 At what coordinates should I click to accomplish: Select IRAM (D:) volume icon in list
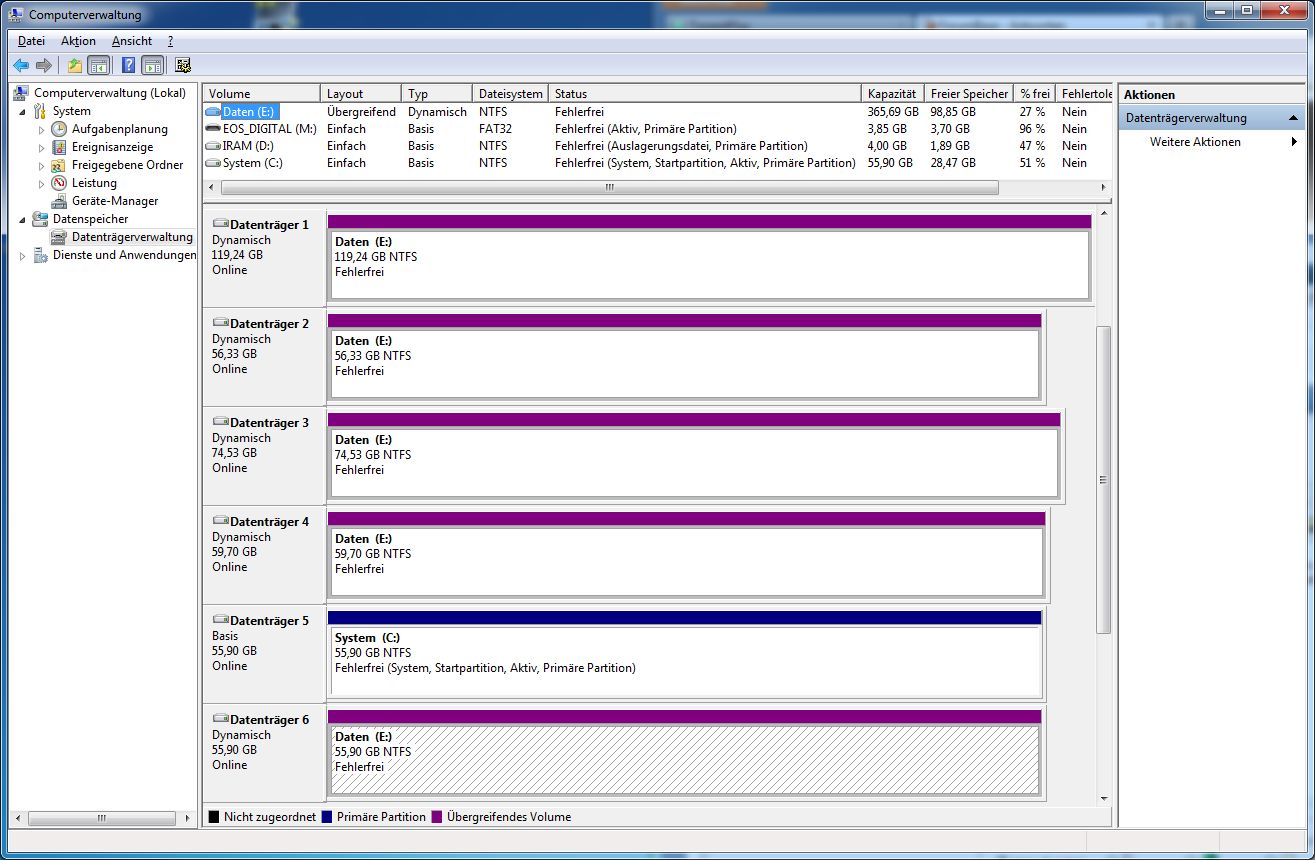(x=212, y=145)
